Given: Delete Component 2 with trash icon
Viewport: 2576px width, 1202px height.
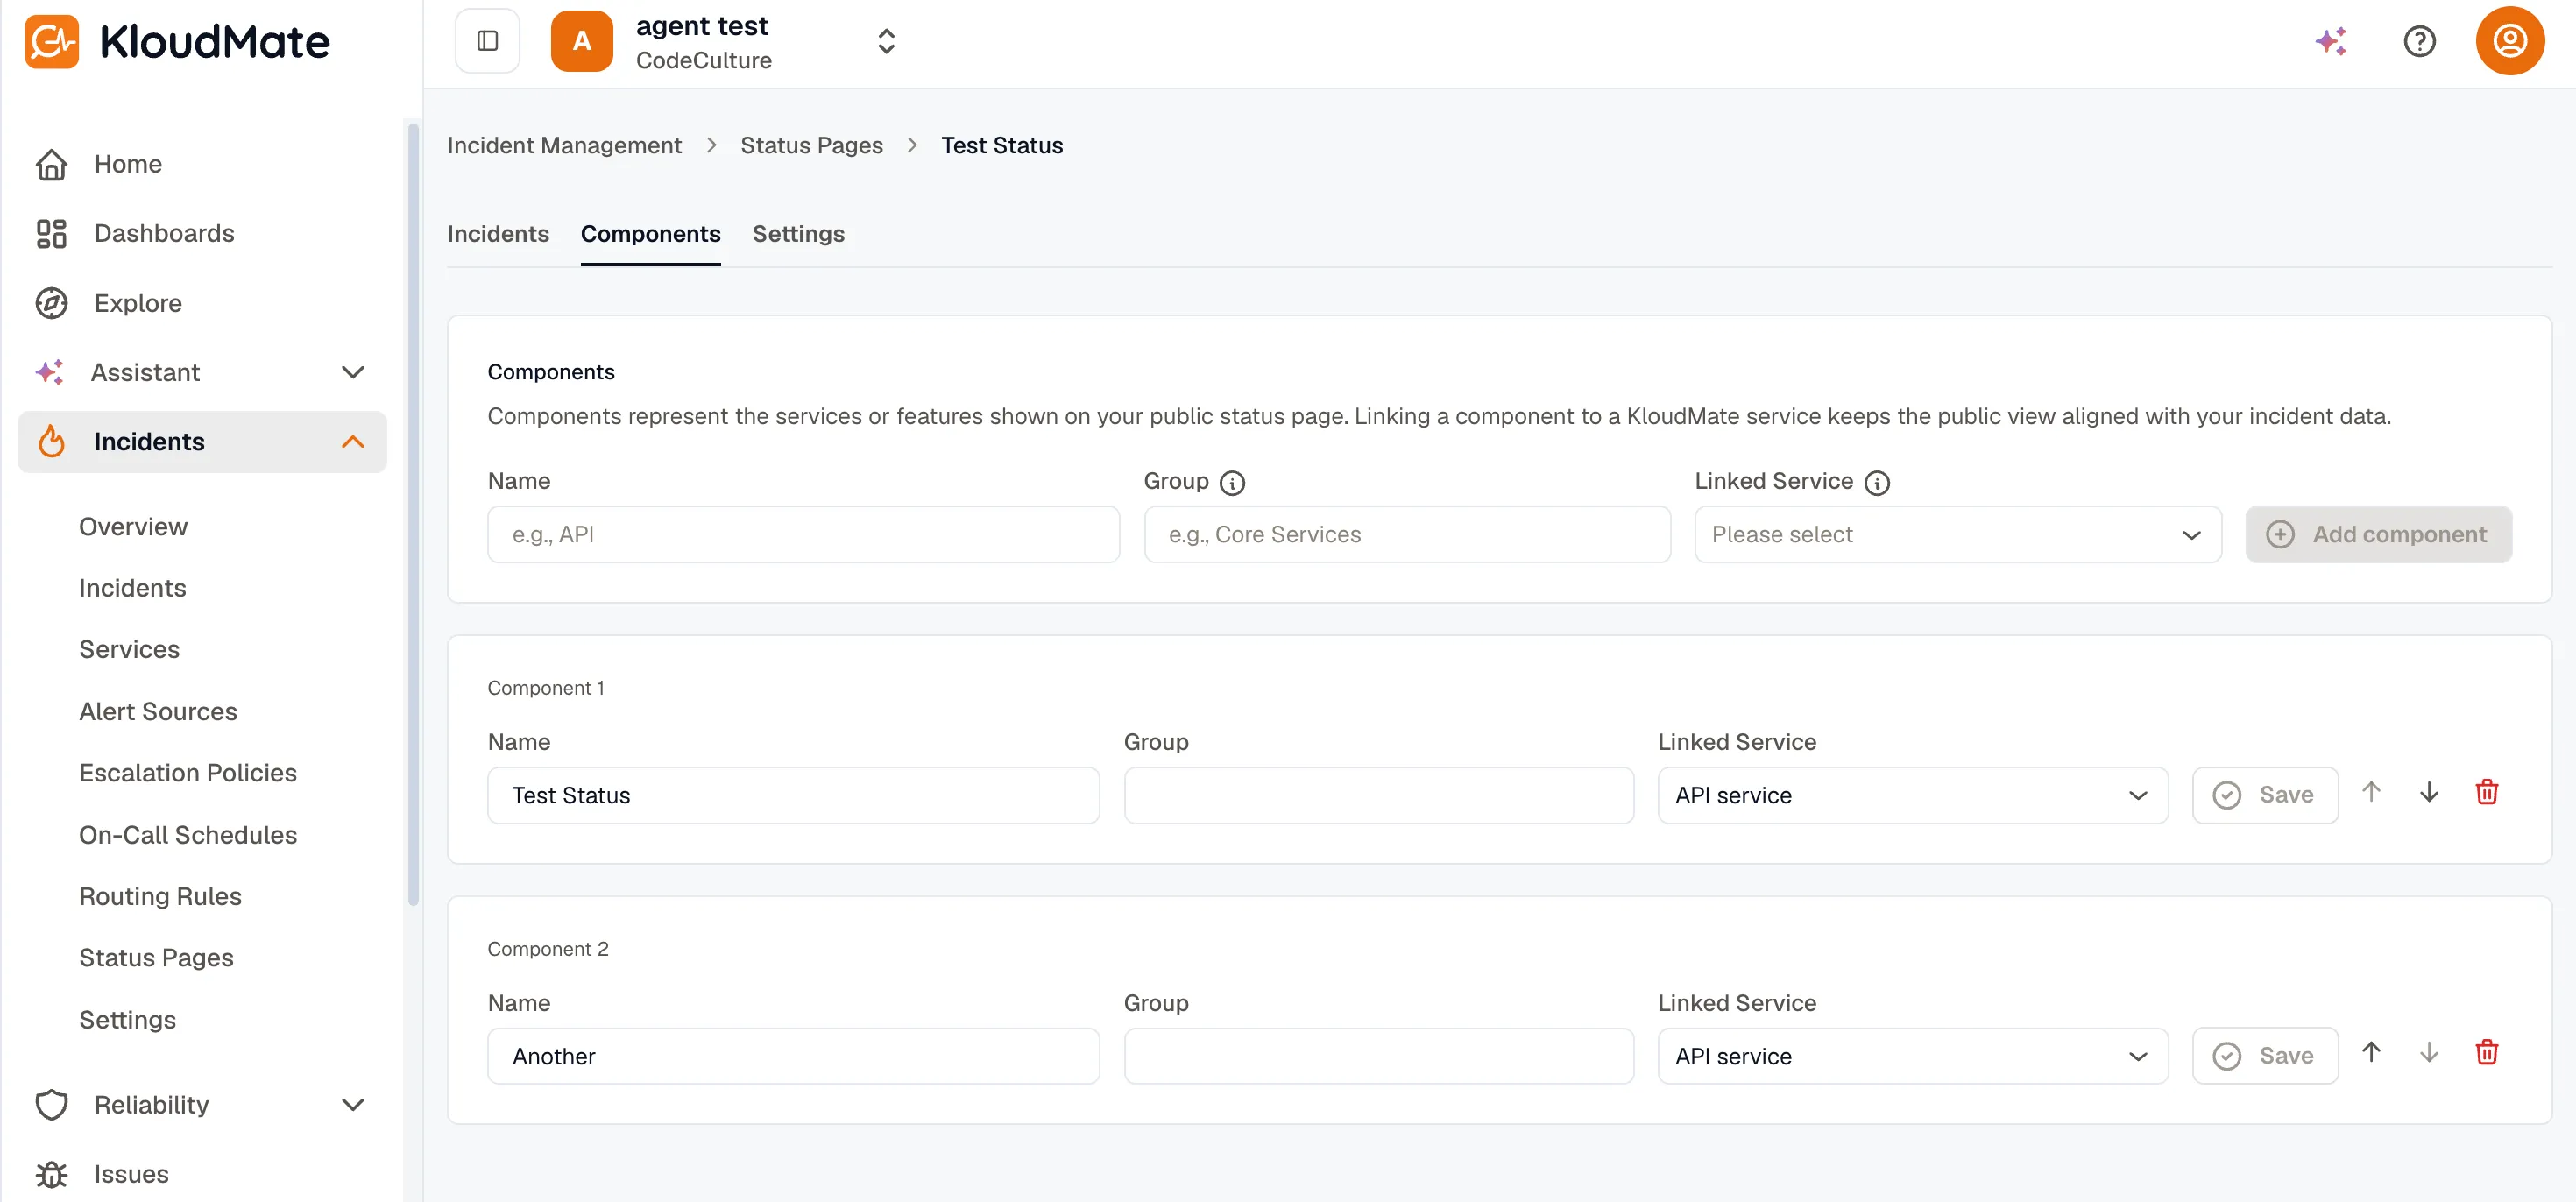Looking at the screenshot, I should (2487, 1052).
